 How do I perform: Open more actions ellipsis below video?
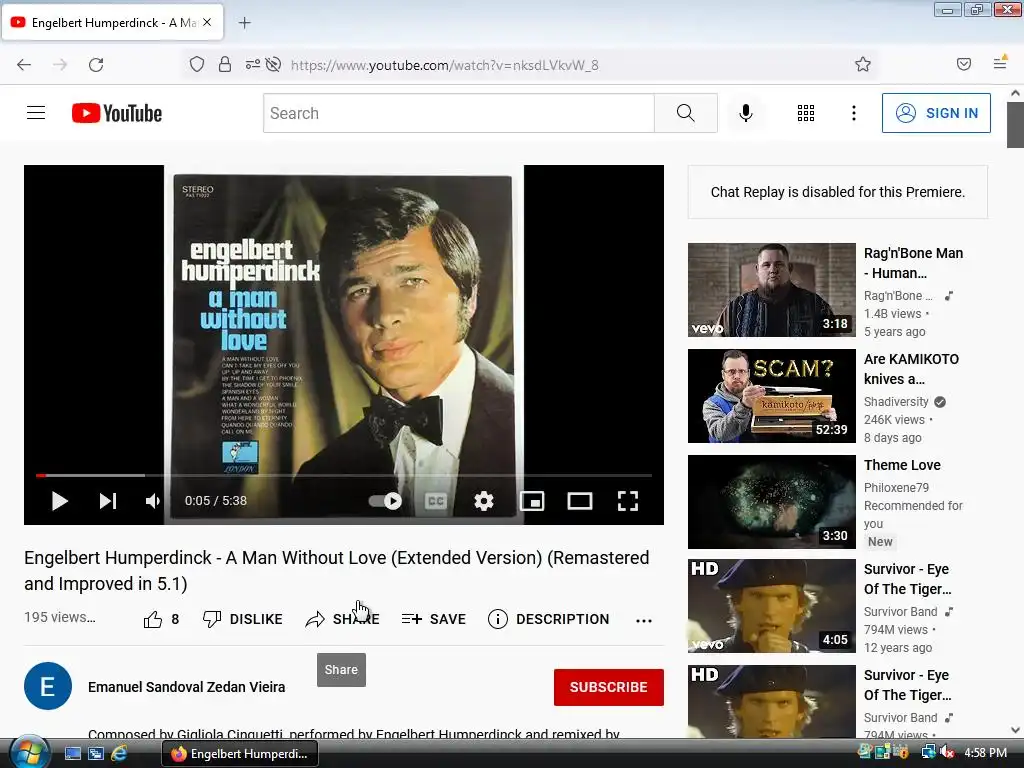[644, 620]
